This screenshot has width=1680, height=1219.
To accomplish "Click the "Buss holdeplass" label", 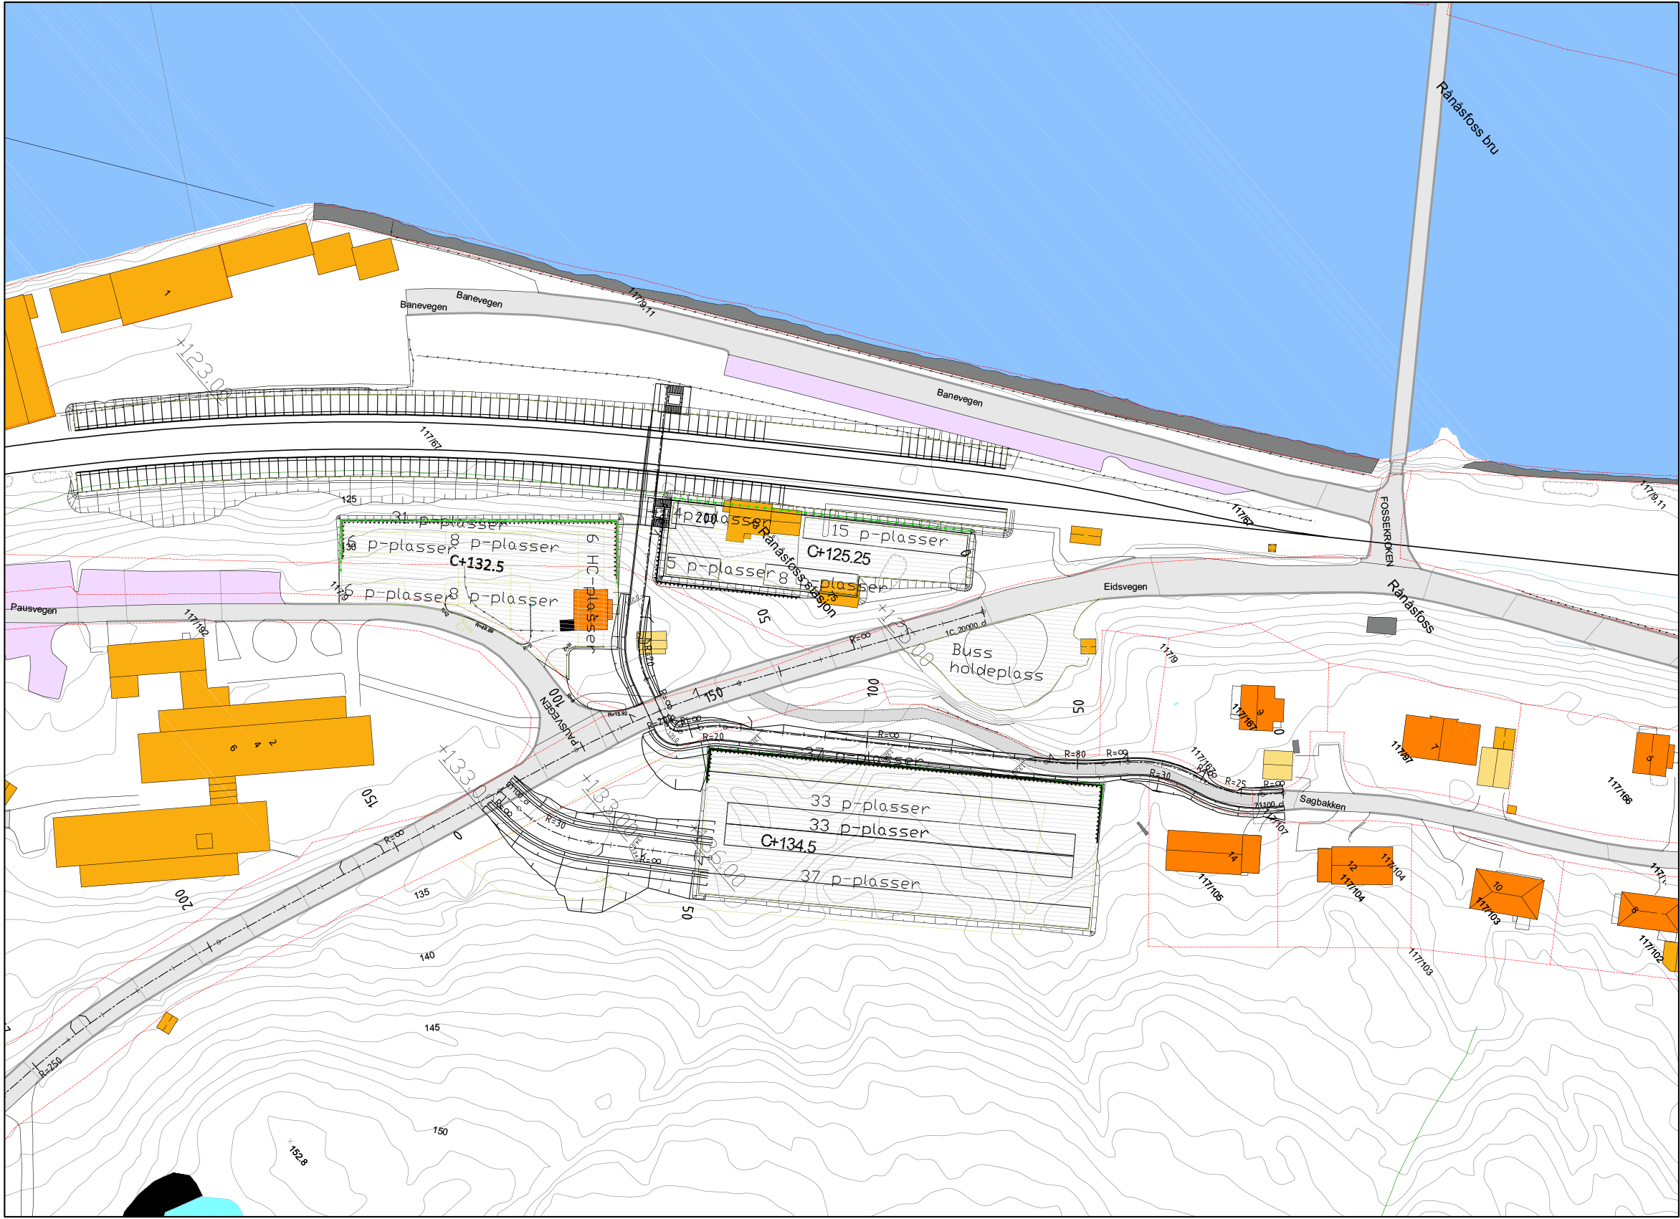I will pyautogui.click(x=996, y=662).
